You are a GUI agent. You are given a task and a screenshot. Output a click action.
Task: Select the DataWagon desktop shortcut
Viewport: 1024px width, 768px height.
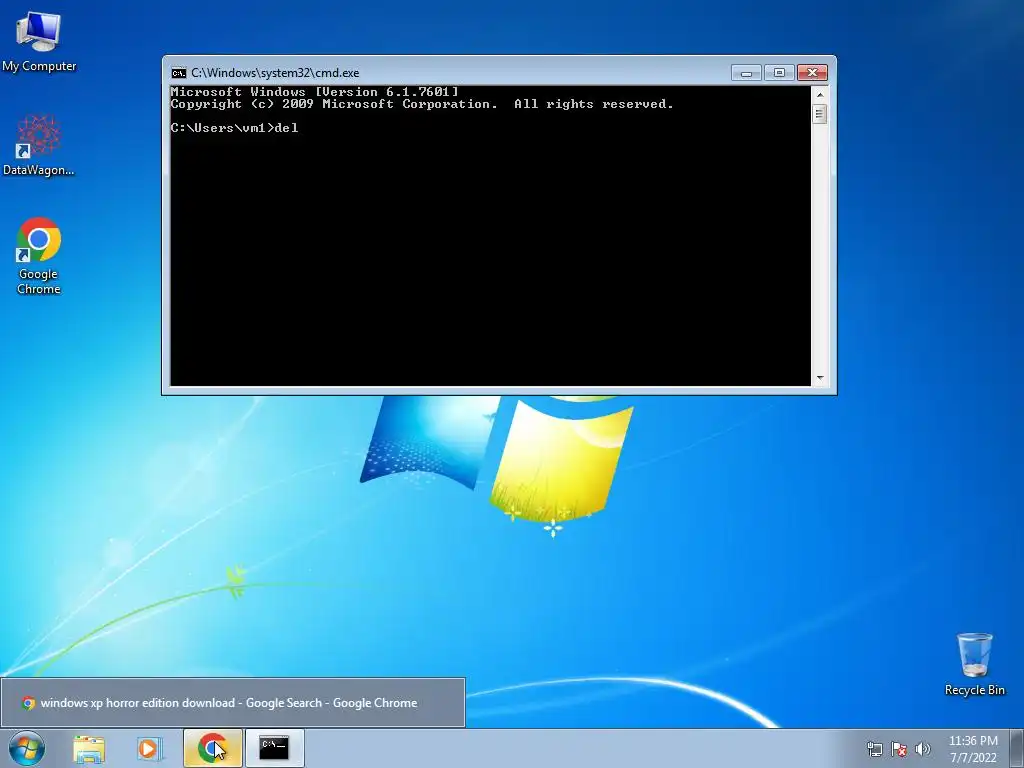point(39,145)
